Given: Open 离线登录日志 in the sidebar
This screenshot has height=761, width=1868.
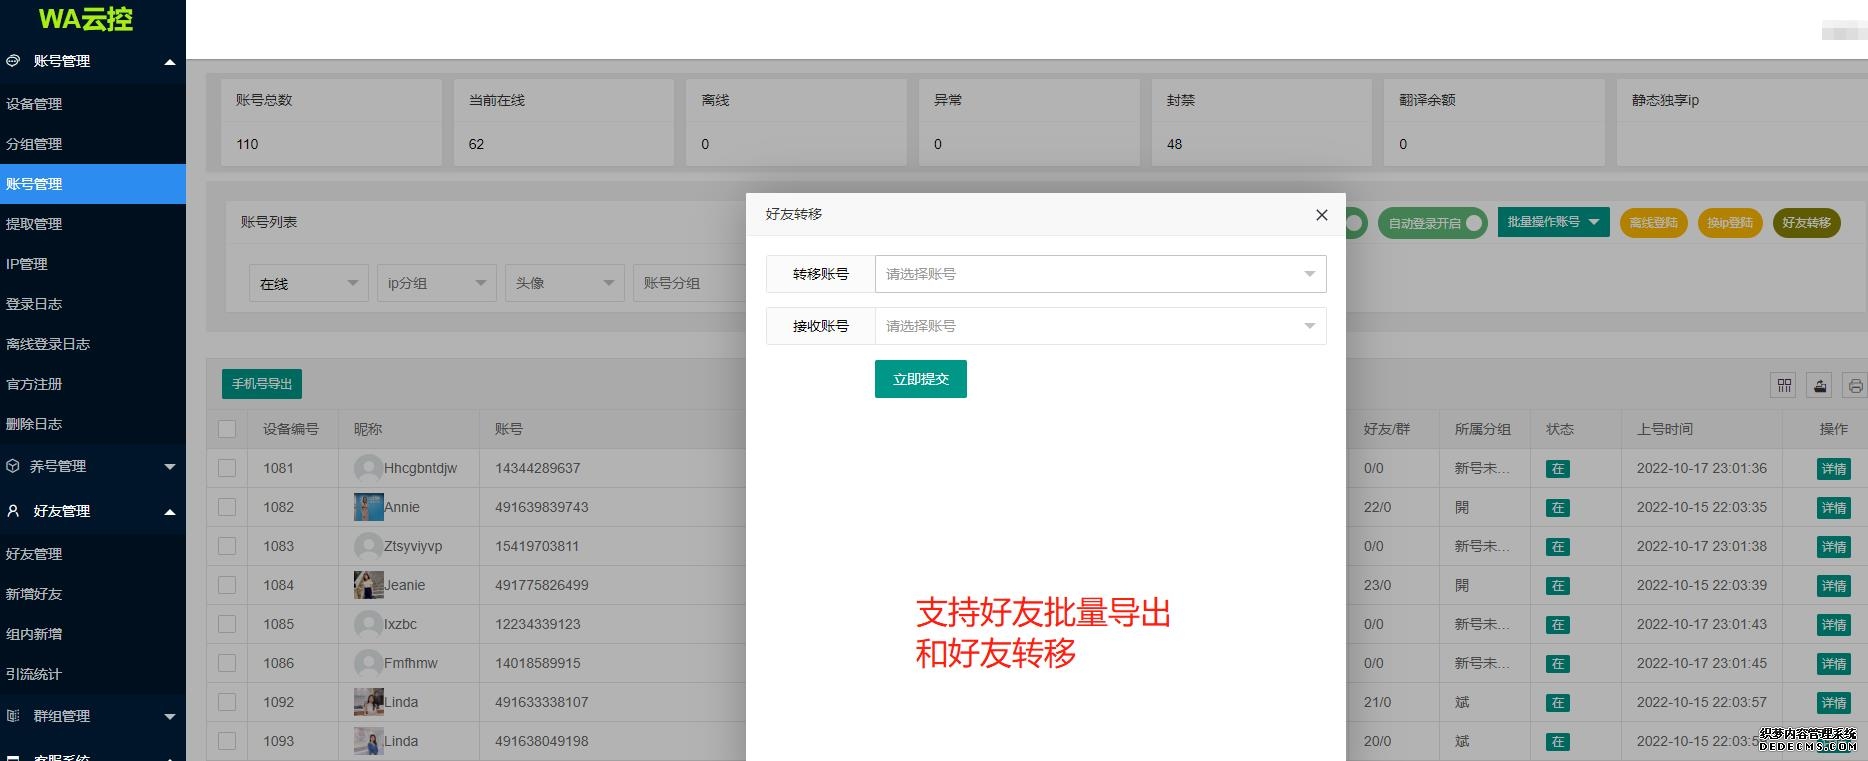Looking at the screenshot, I should click(93, 344).
